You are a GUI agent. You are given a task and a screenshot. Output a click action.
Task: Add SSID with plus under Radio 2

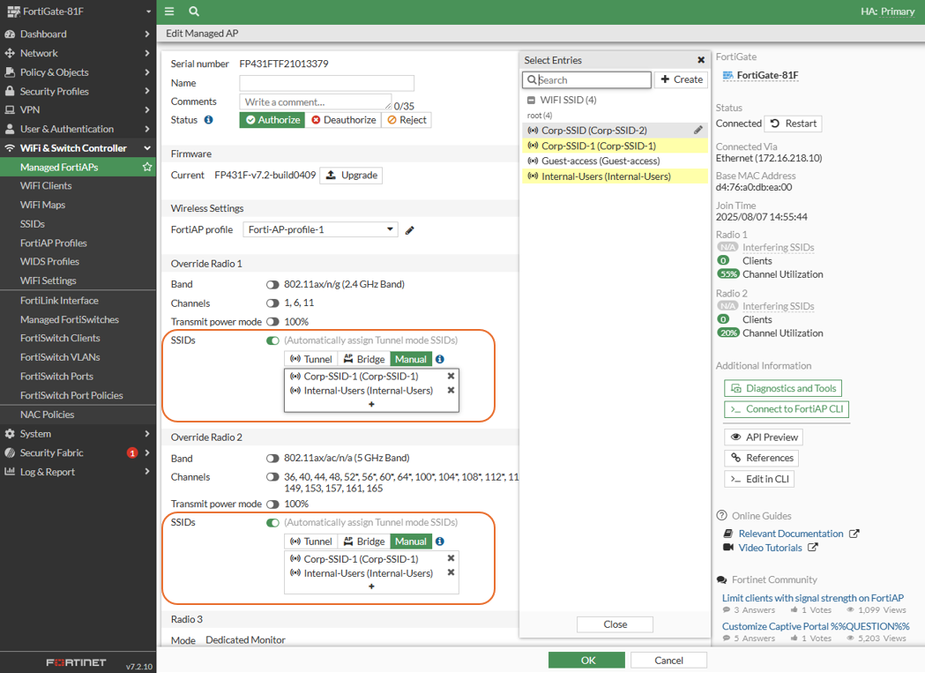pos(371,586)
